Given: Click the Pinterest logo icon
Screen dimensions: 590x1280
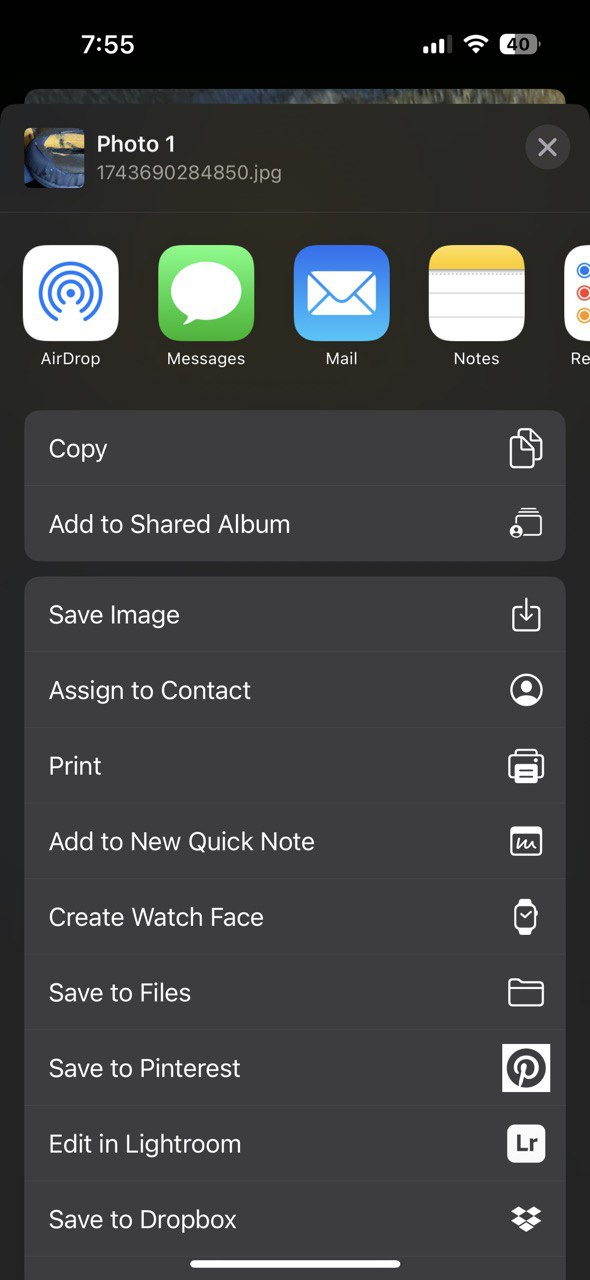Looking at the screenshot, I should [526, 1068].
